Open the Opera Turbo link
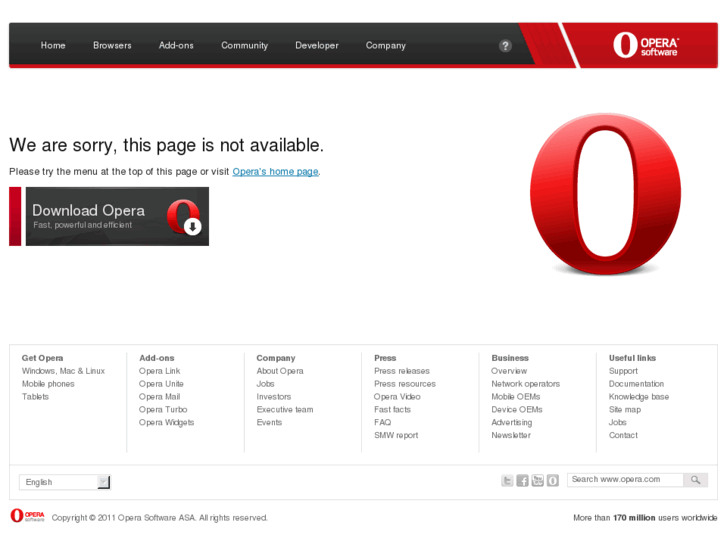The height and width of the screenshot is (545, 727). (163, 410)
